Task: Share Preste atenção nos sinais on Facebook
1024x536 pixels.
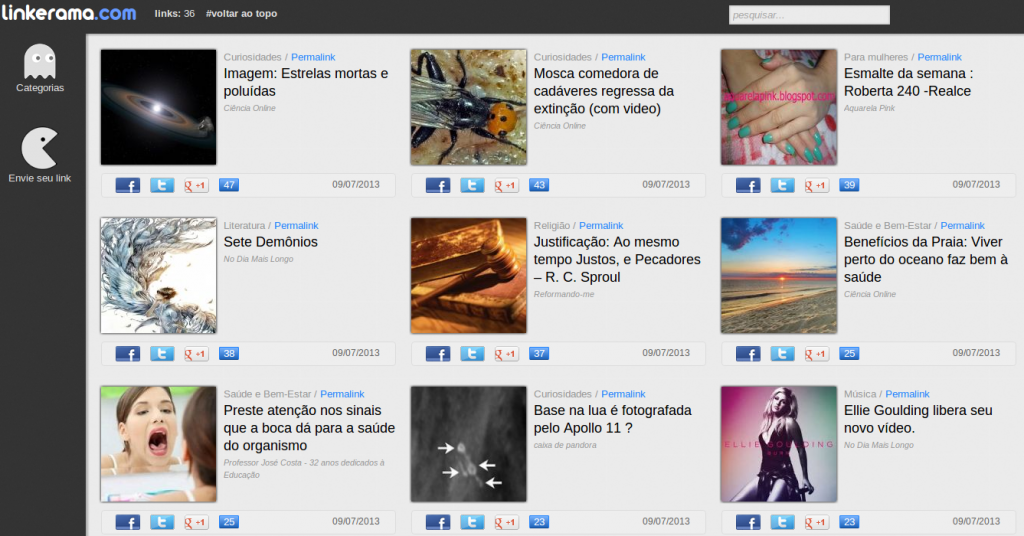Action: 128,522
